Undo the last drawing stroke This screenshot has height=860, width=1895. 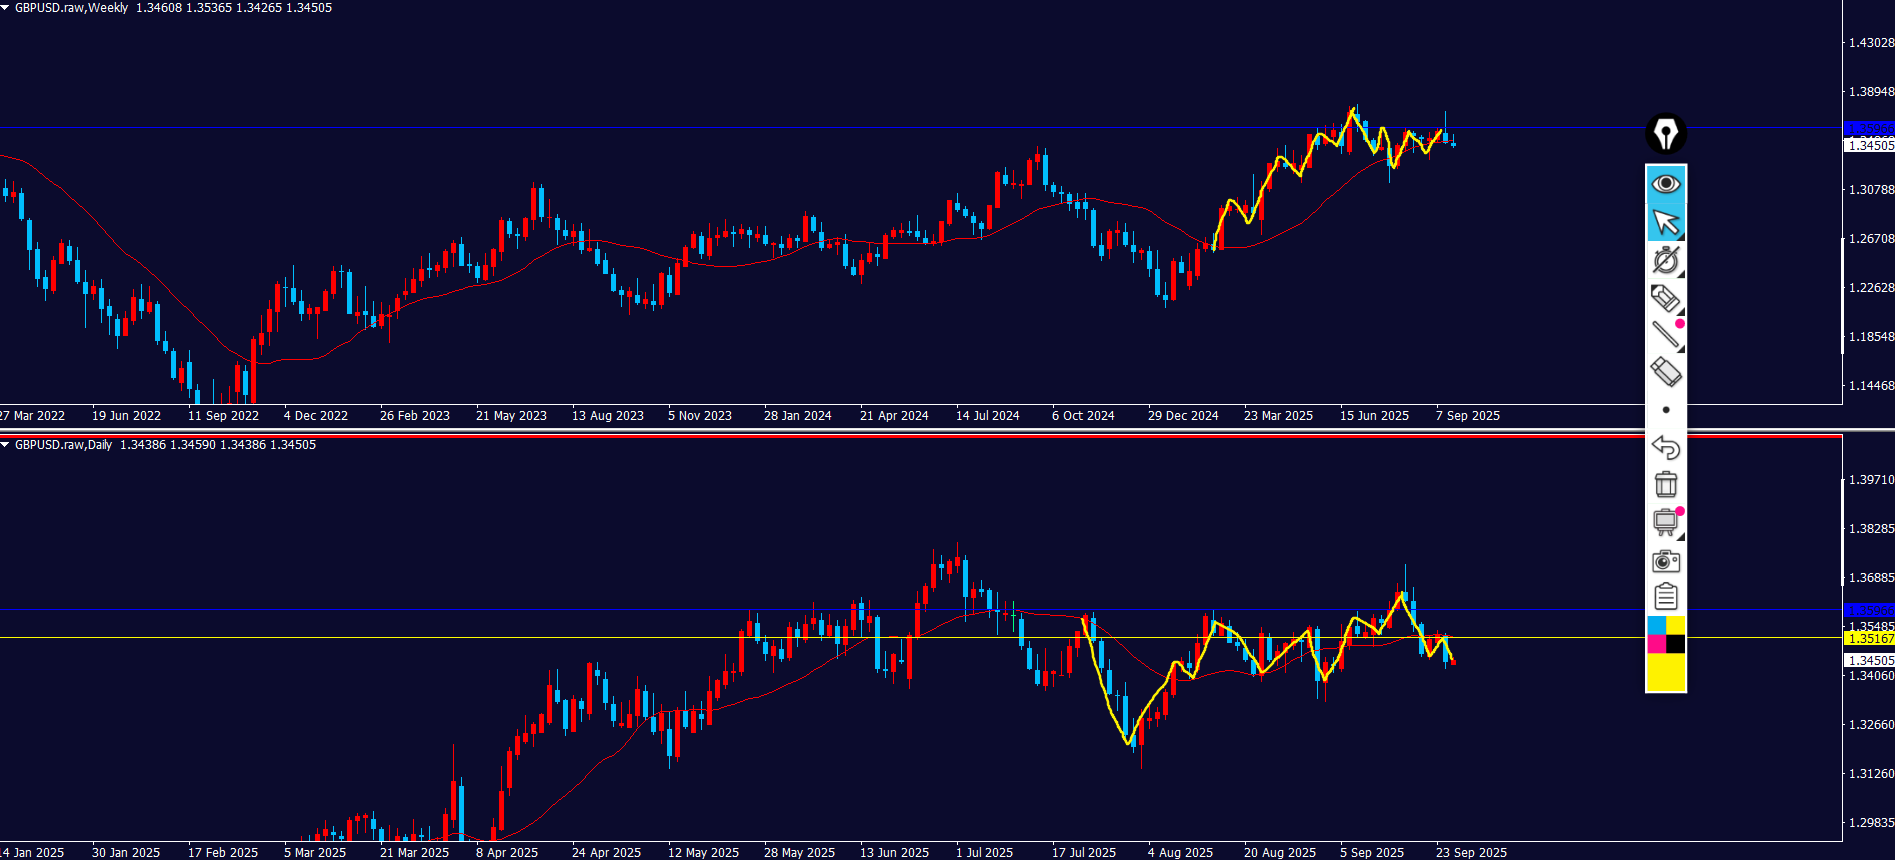coord(1665,447)
